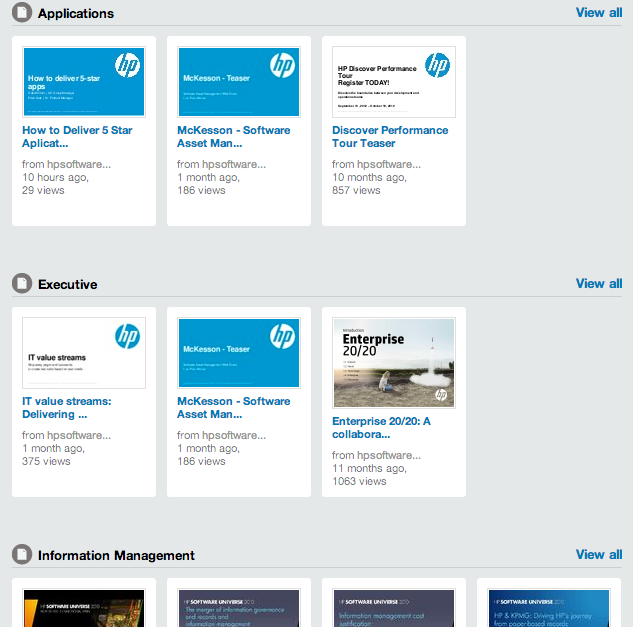Viewport: 633px width, 627px height.
Task: Open 'merger of information governance' thumbnail
Action: coord(239,608)
